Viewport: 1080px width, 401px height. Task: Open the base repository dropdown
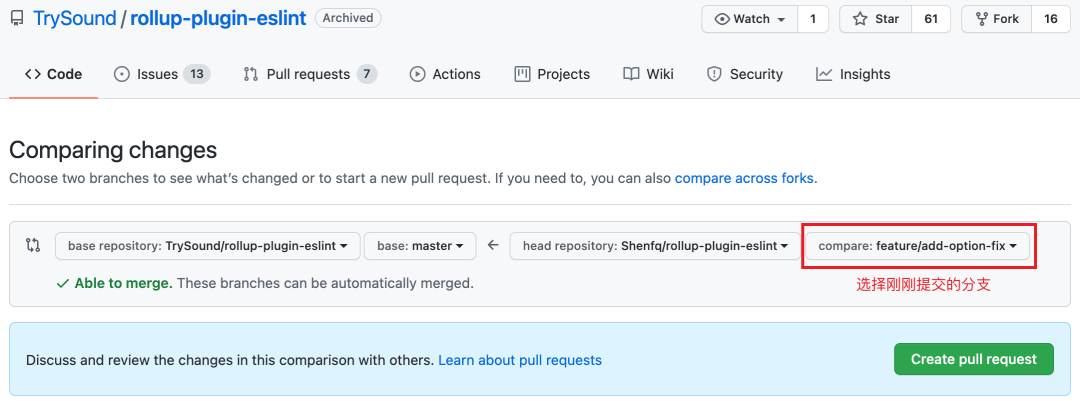(207, 245)
